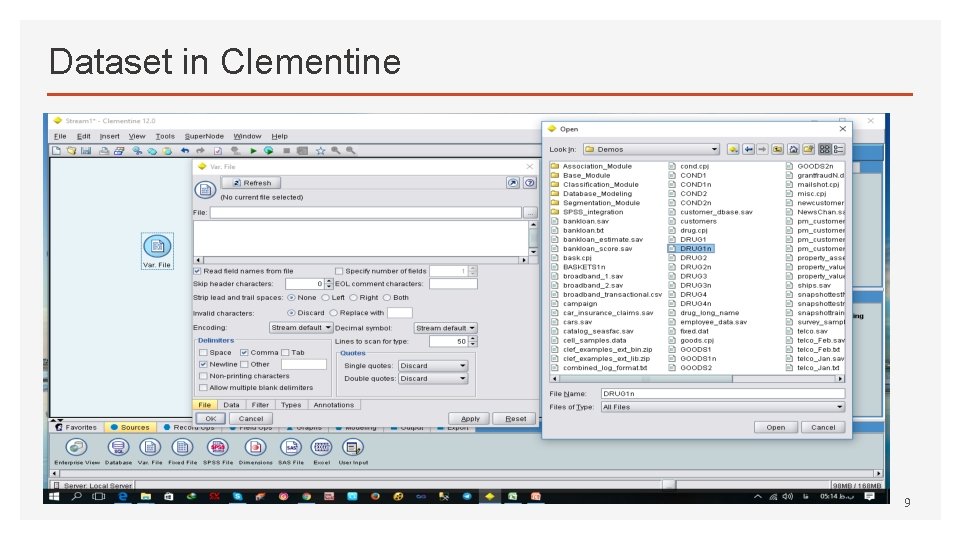Switch to the Types tab
960x540 pixels.
(x=291, y=405)
